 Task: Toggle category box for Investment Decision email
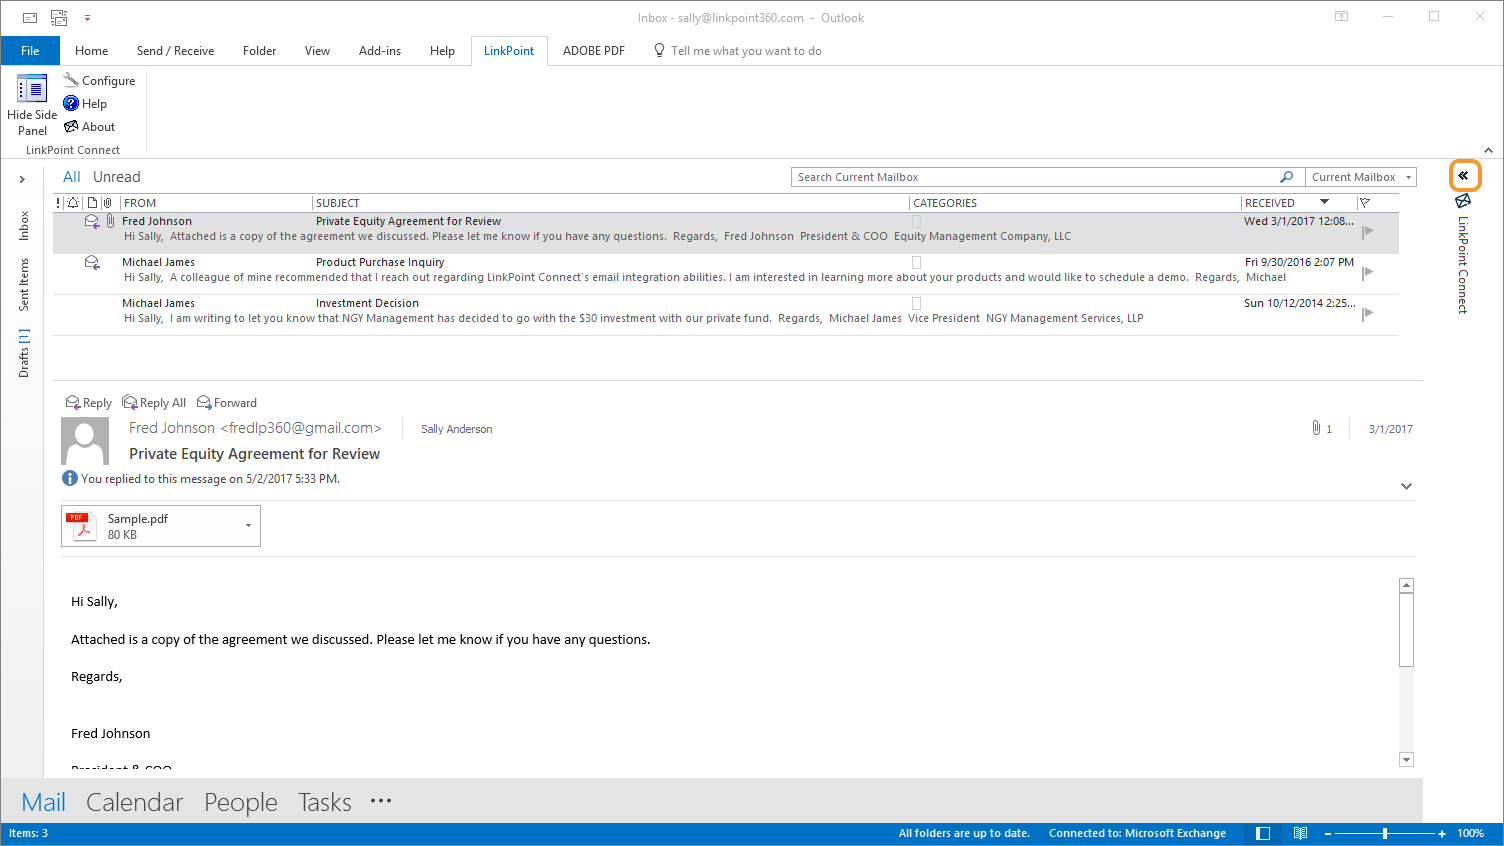pos(916,303)
